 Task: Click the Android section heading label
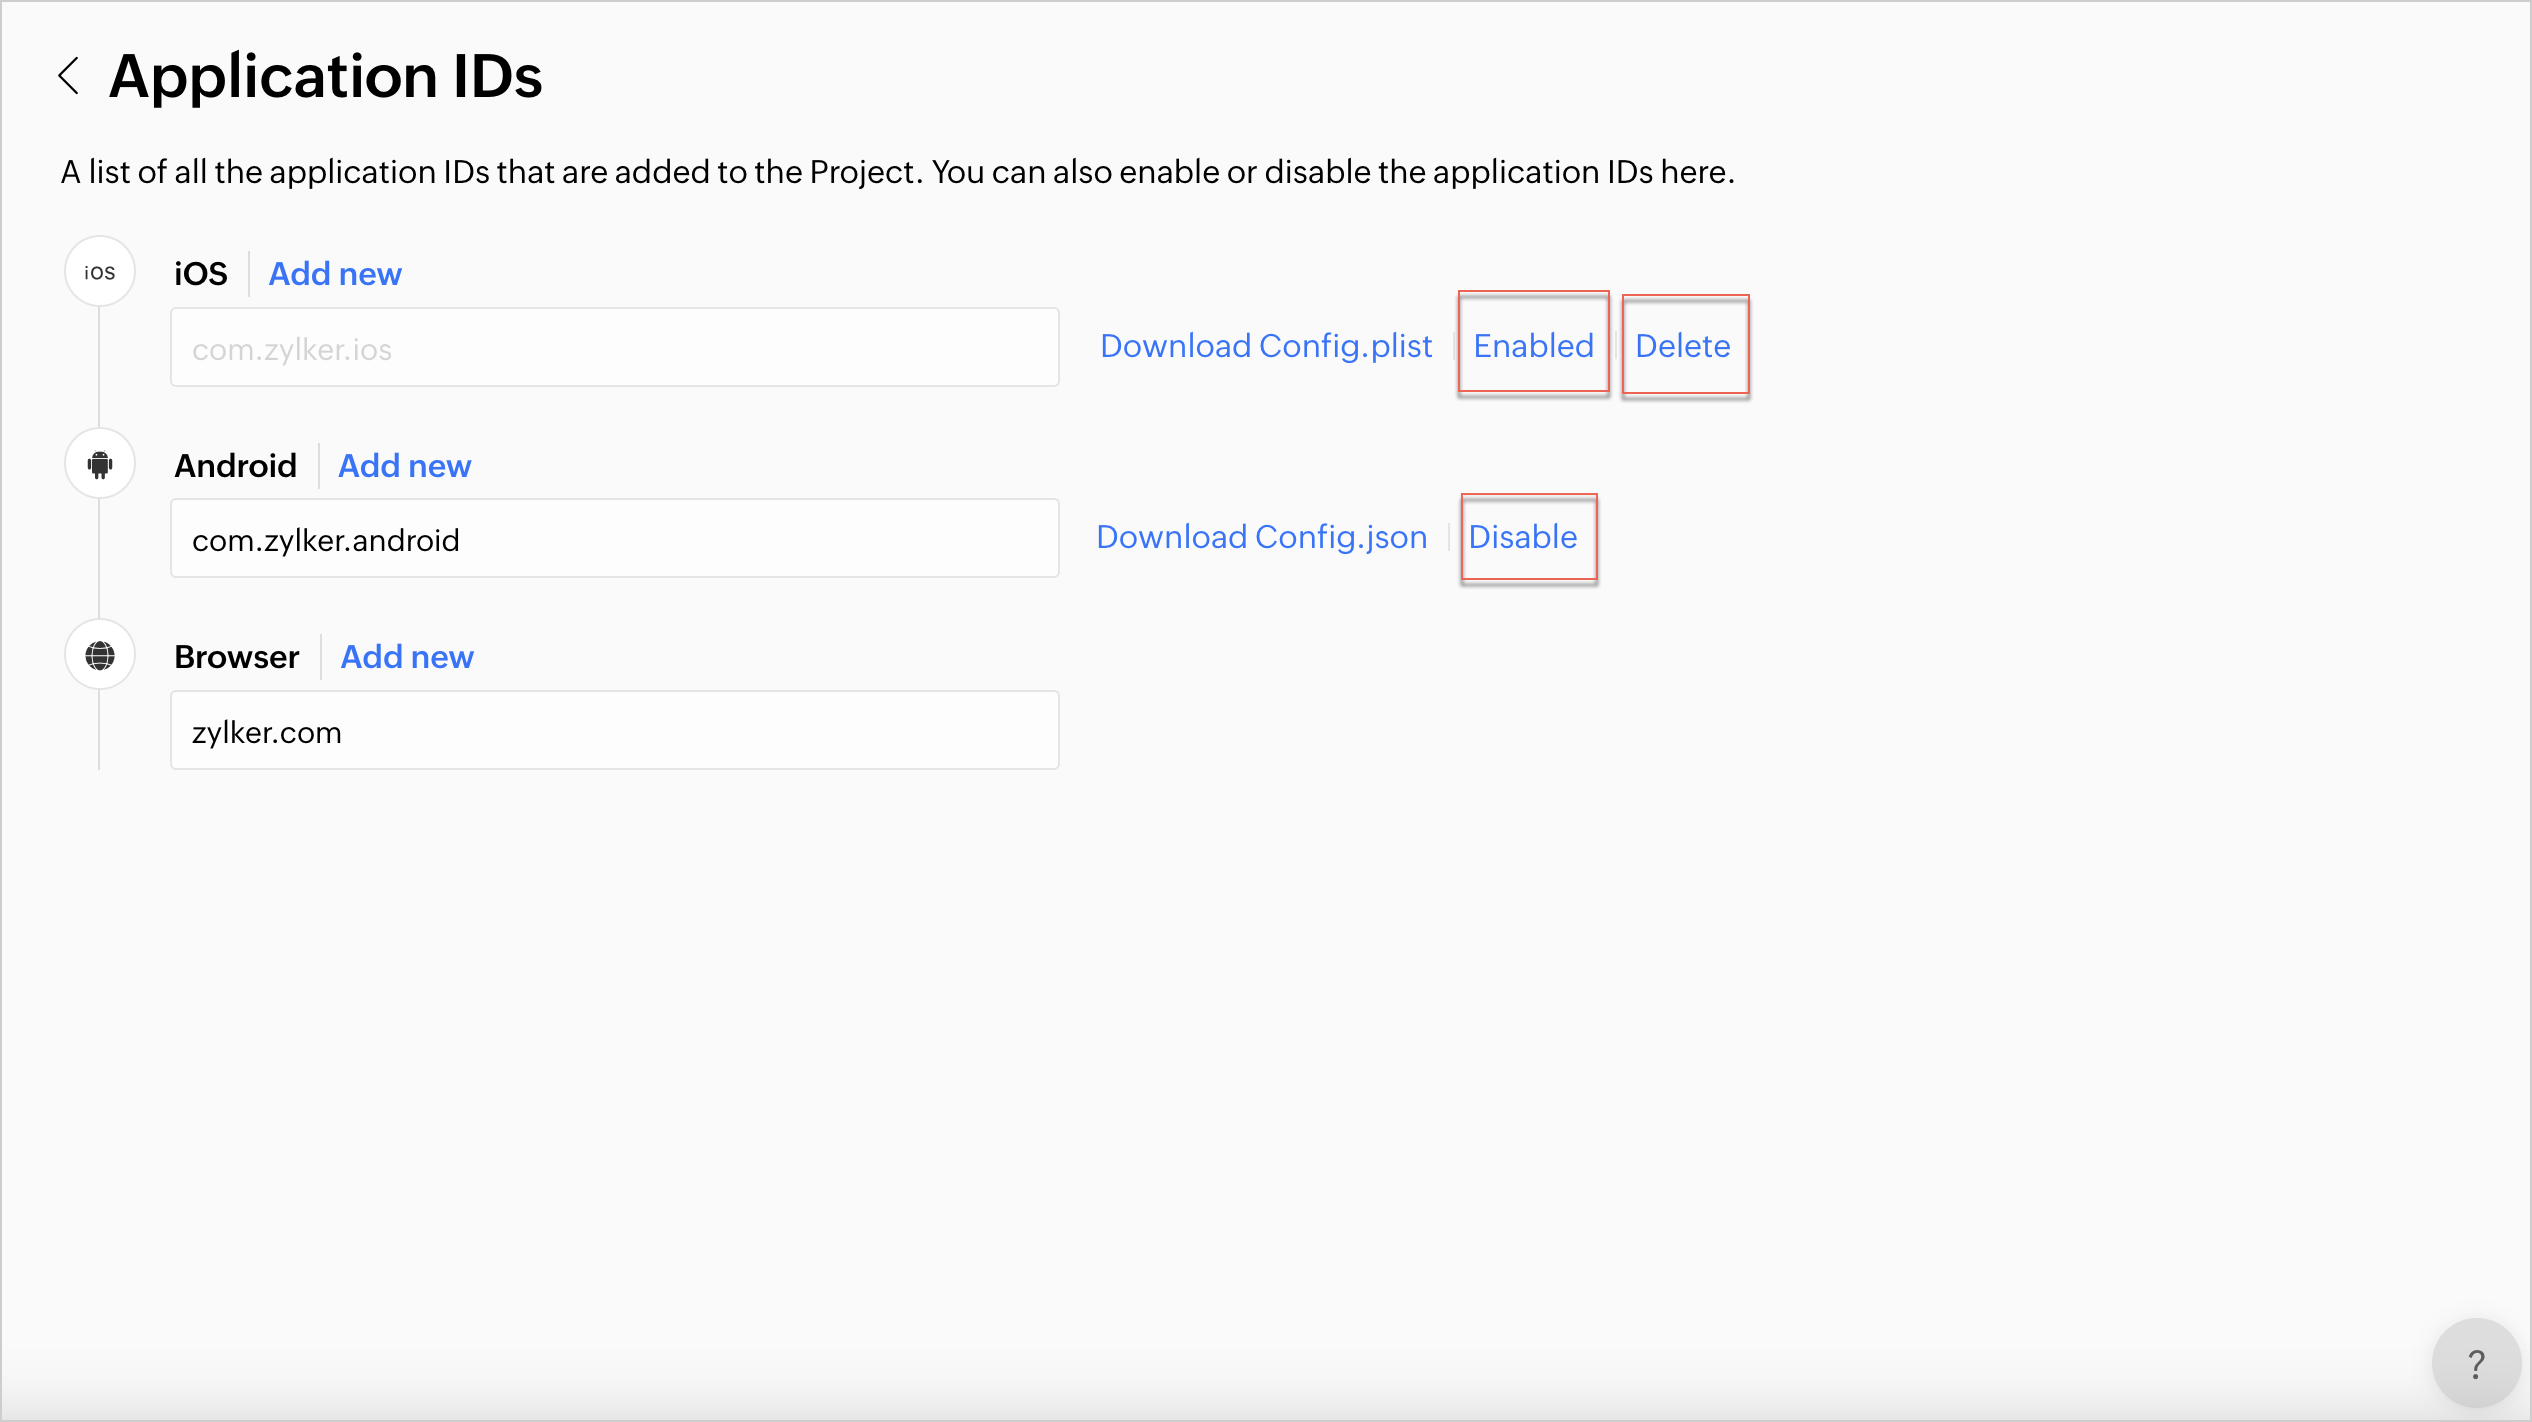click(236, 466)
